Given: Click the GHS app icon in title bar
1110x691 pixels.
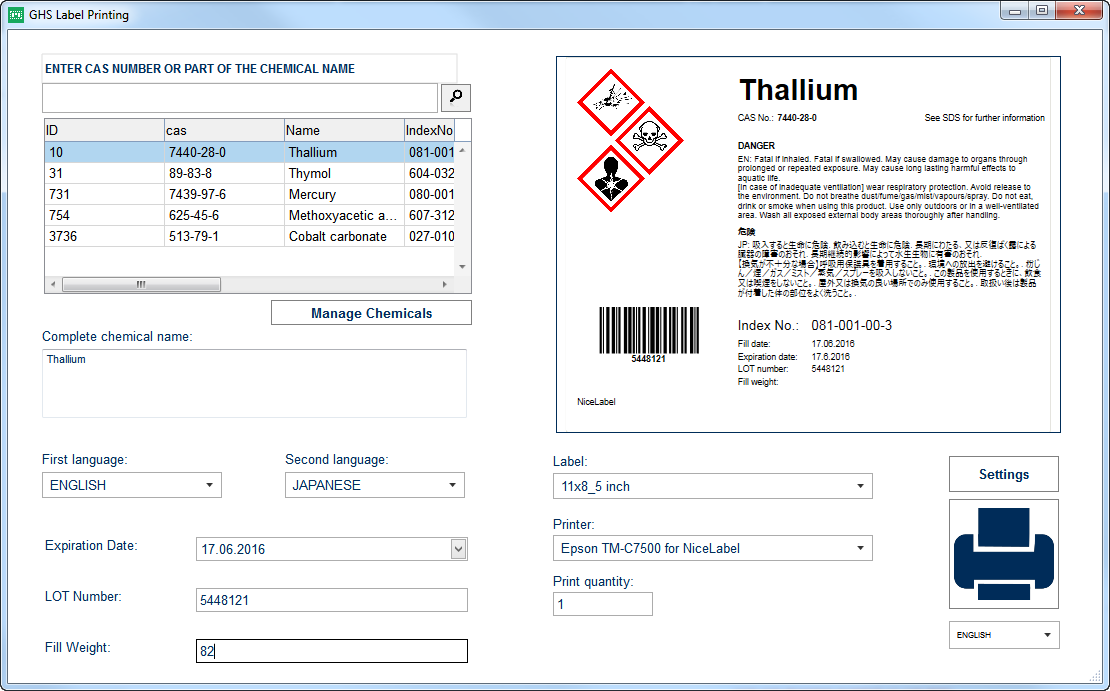Looking at the screenshot, I should click(x=16, y=14).
